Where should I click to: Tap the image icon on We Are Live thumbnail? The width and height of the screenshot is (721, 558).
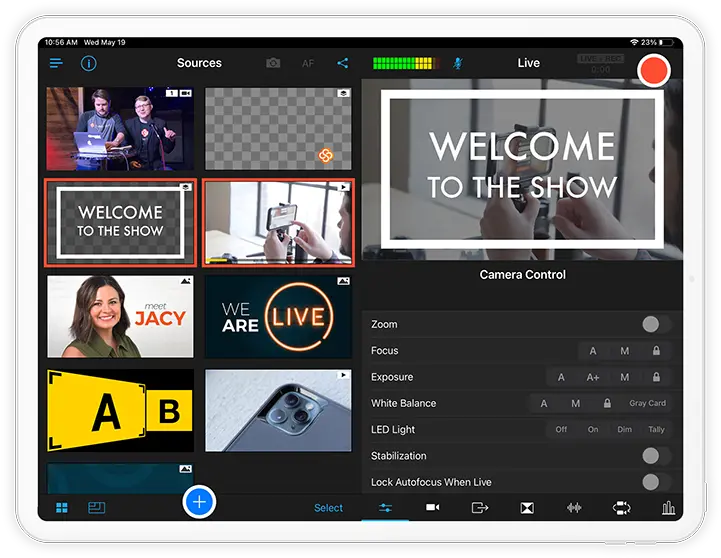[343, 281]
